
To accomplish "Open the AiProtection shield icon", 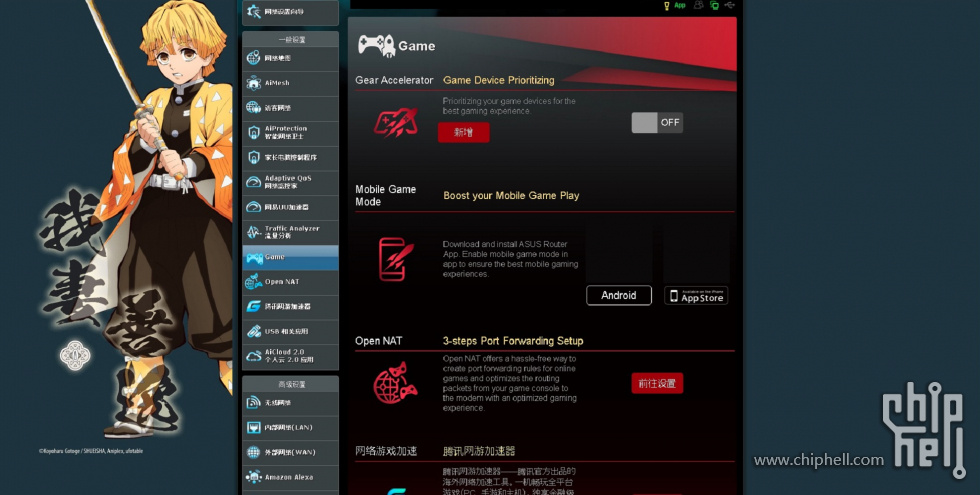I will click(253, 132).
